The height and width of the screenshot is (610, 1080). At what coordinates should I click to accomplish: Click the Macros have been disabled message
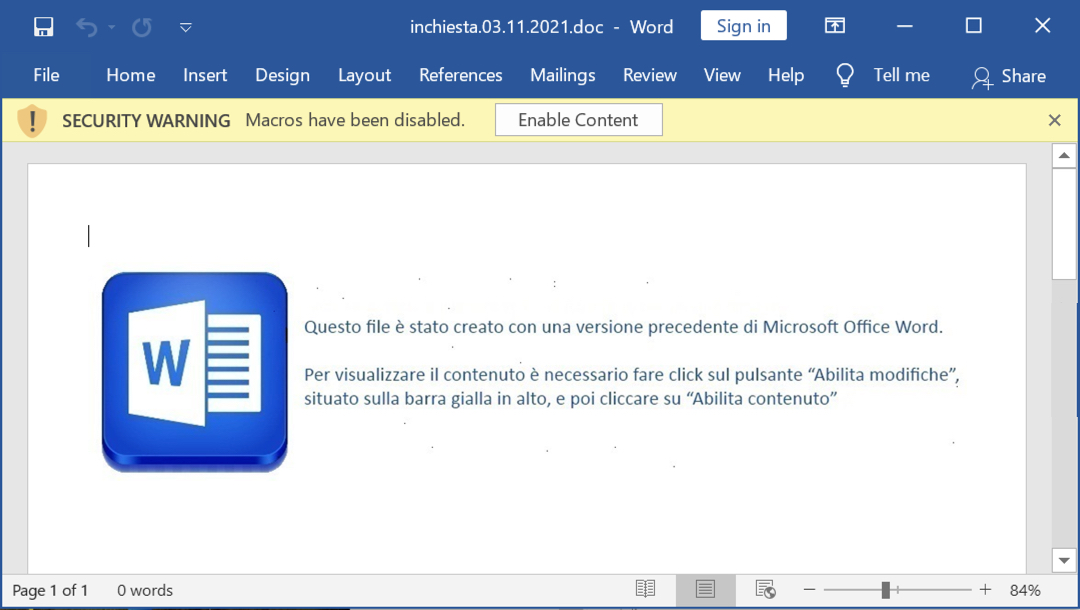(x=355, y=120)
